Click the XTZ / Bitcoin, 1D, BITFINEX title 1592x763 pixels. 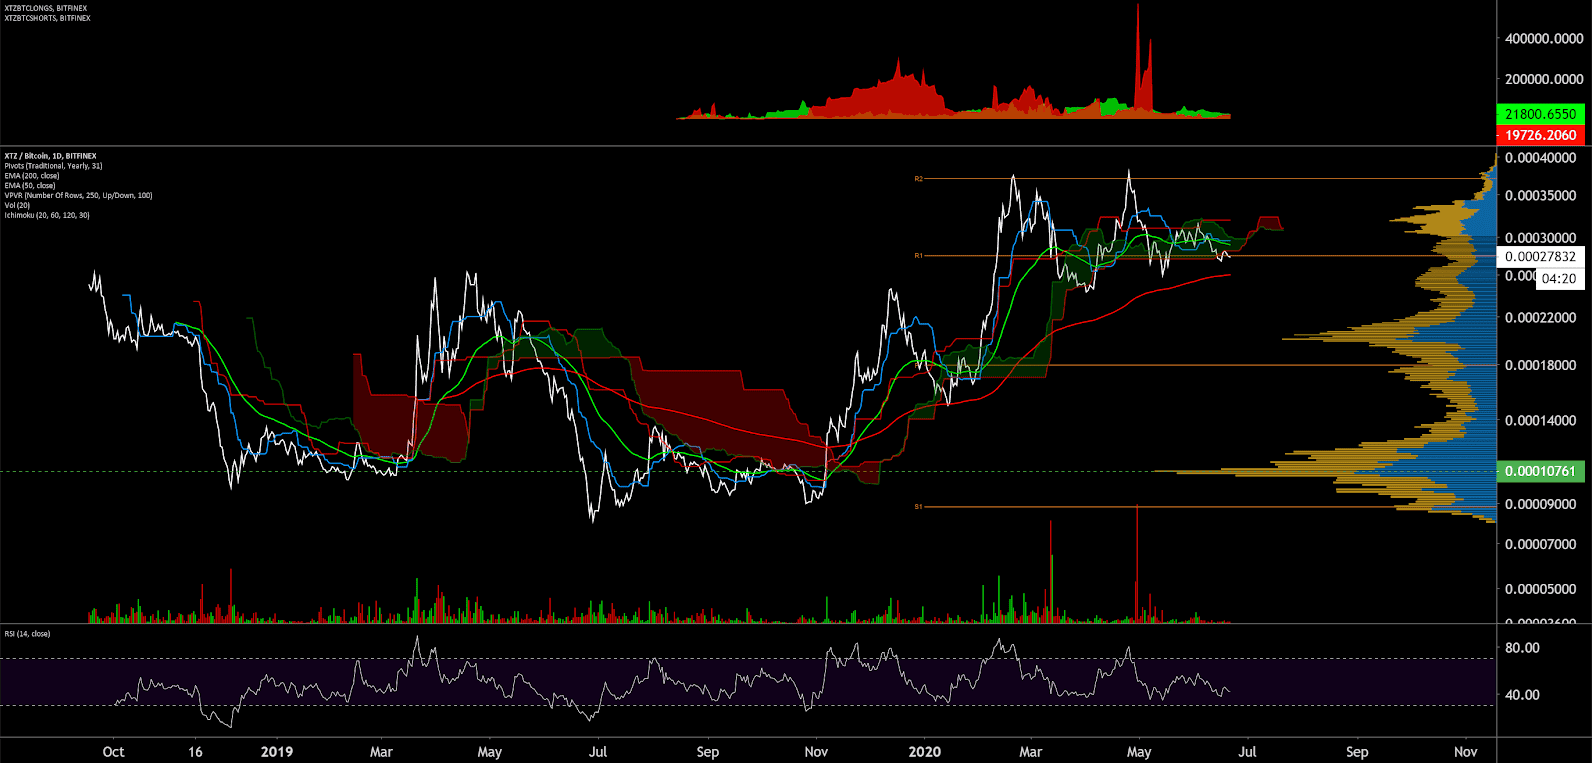coord(50,156)
